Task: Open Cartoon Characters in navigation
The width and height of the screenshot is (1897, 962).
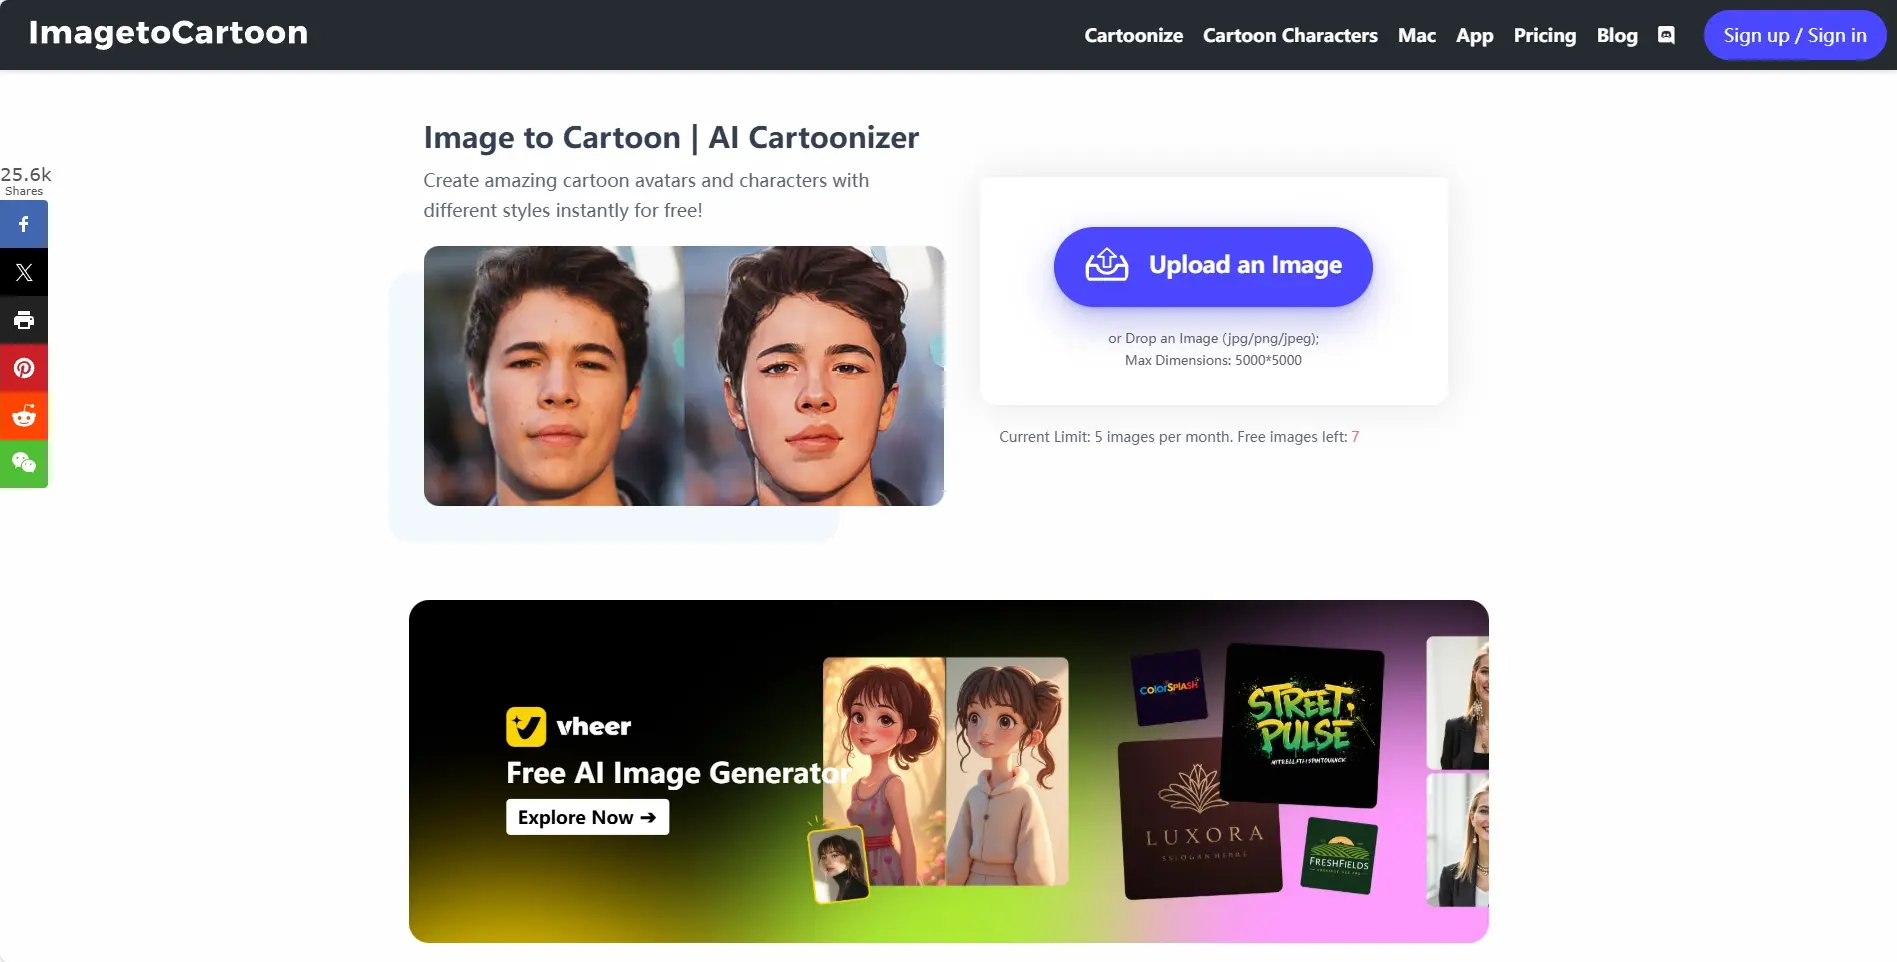Action: tap(1290, 35)
